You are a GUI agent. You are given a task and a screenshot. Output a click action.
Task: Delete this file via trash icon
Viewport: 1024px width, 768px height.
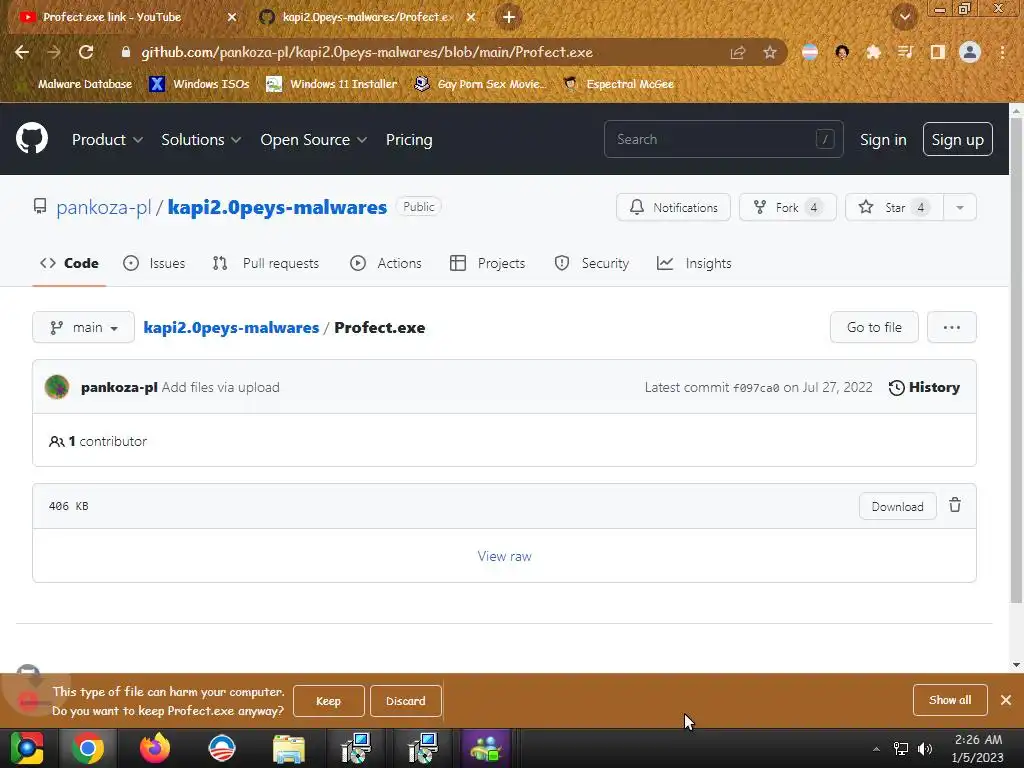(955, 505)
